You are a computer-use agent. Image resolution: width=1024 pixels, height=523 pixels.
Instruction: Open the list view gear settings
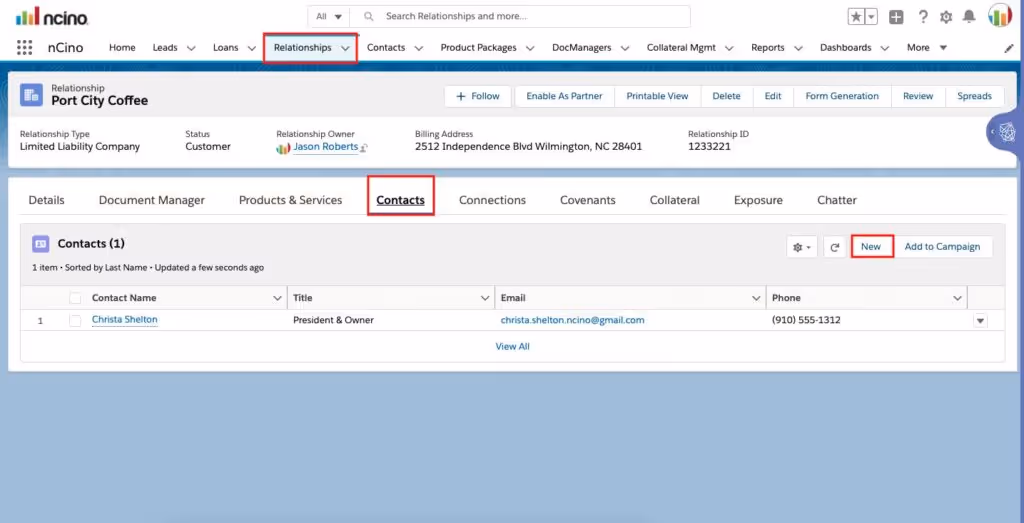pos(801,247)
